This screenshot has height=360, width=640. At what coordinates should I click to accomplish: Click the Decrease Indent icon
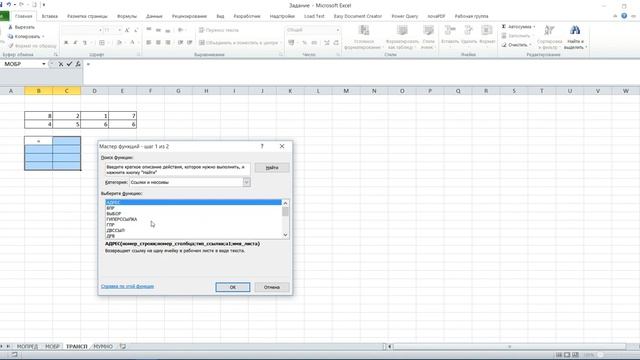pyautogui.click(x=180, y=42)
